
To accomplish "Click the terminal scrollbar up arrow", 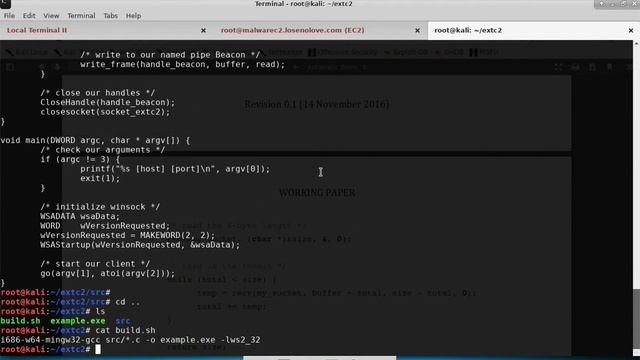I will (636, 43).
